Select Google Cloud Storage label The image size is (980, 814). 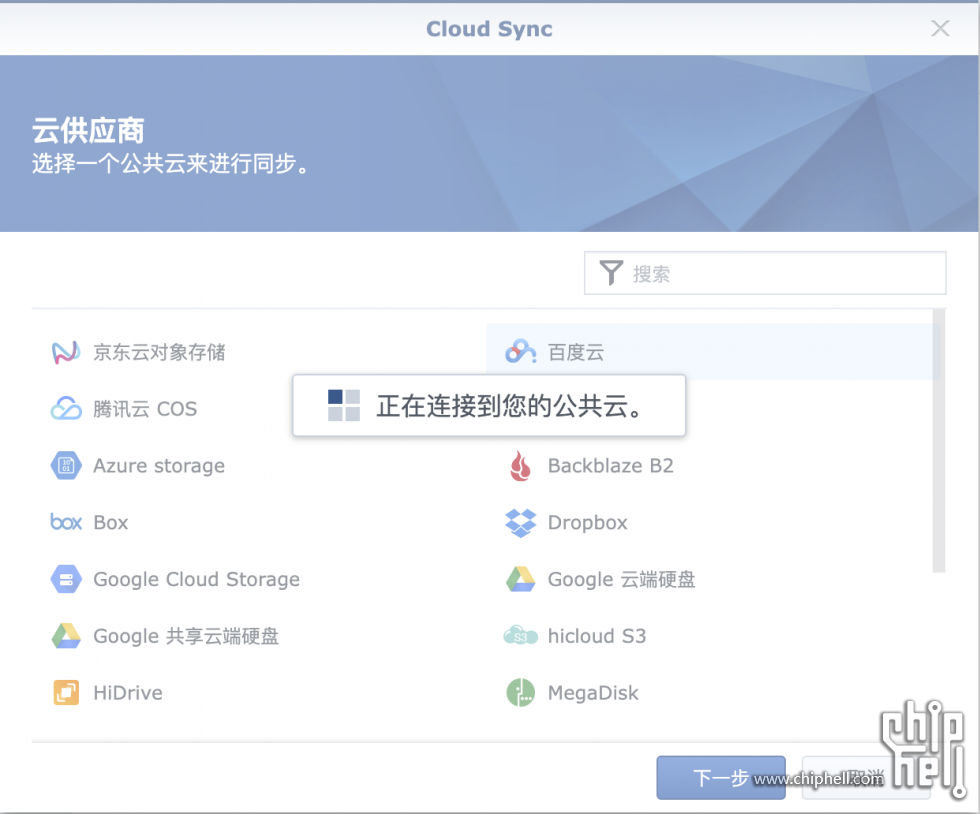pyautogui.click(x=196, y=580)
